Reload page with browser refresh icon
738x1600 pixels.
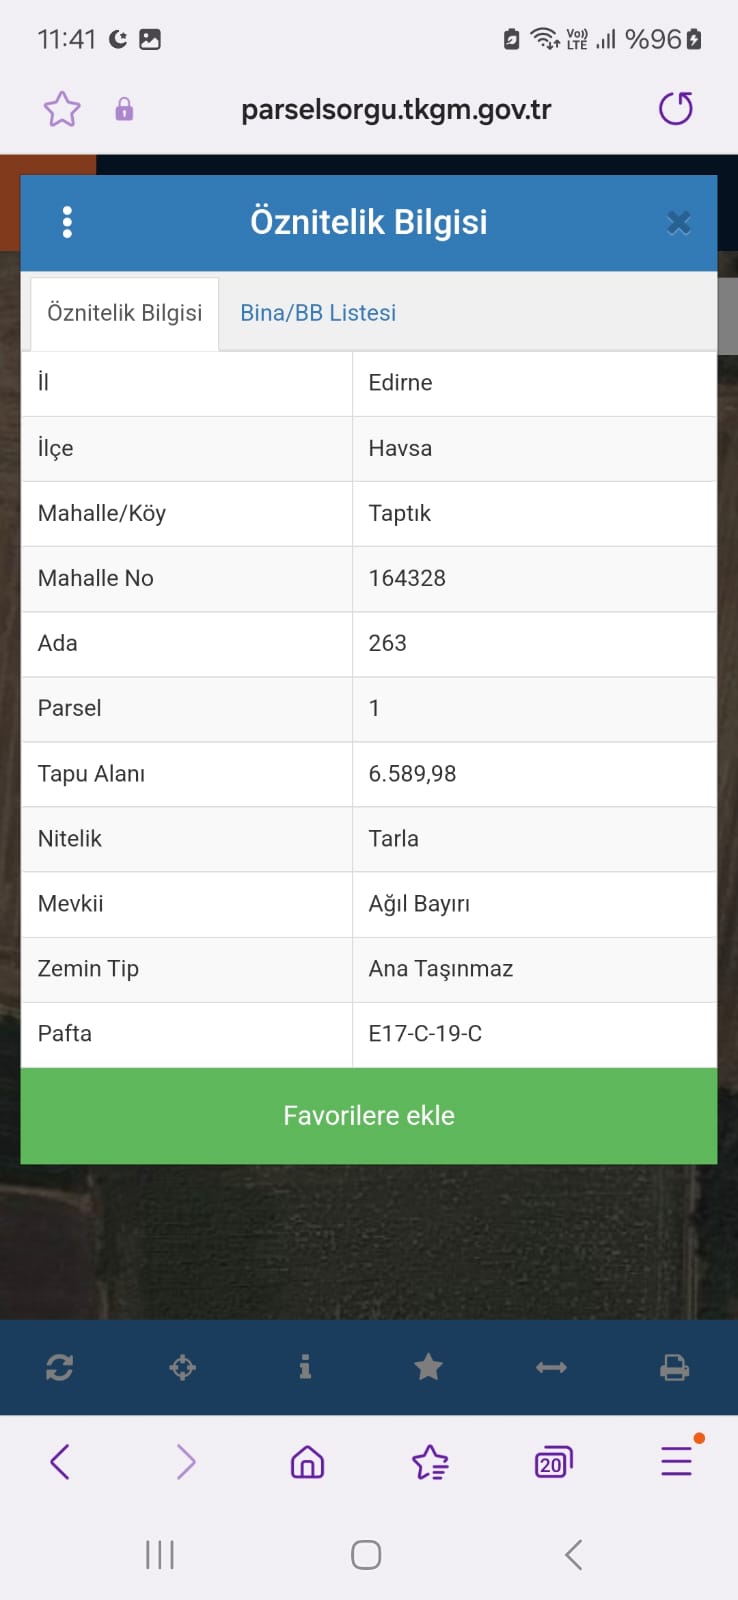pos(676,108)
